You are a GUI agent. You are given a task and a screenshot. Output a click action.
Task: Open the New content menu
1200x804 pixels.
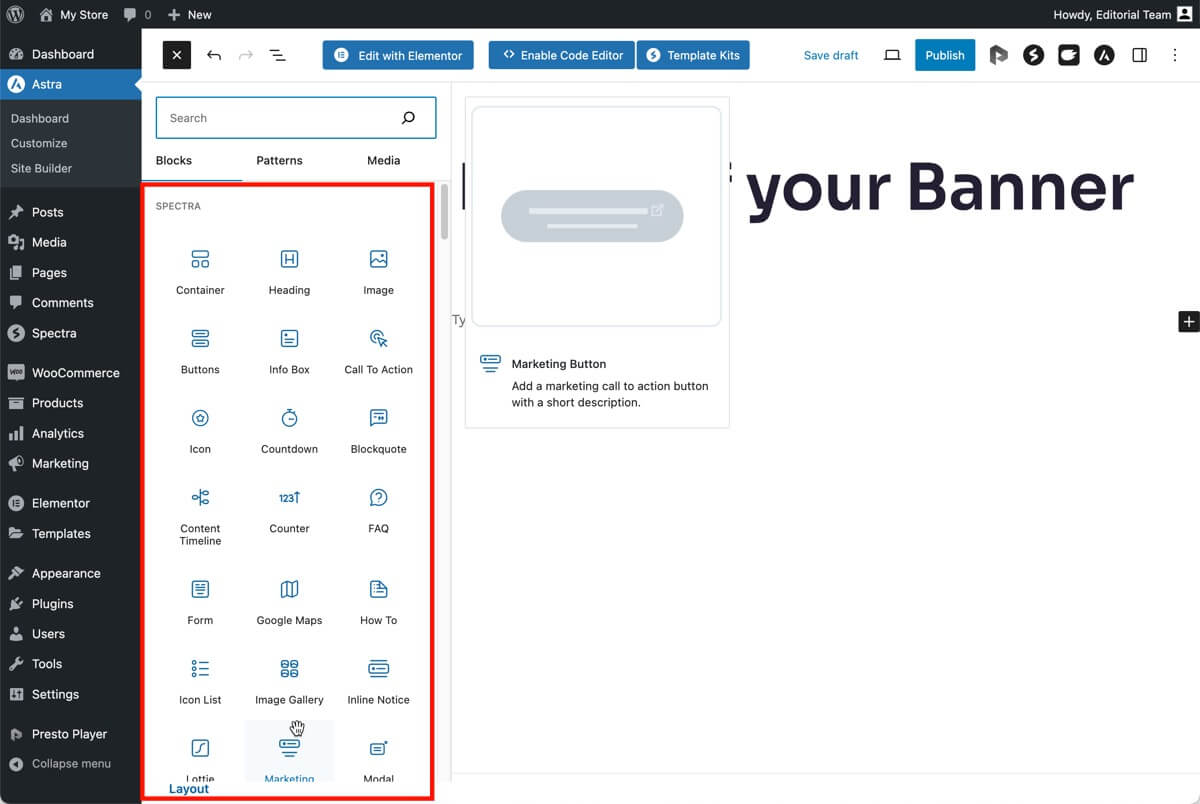[x=189, y=15]
